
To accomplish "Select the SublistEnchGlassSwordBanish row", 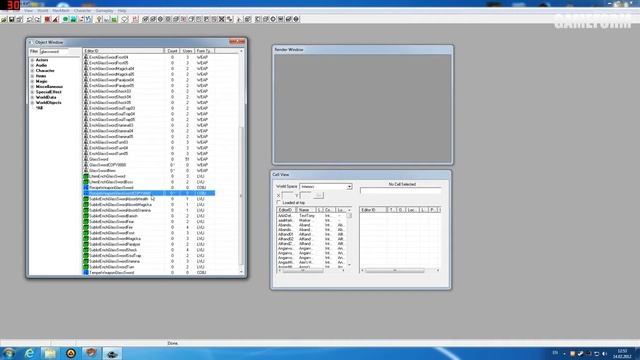I will click(x=149, y=216).
